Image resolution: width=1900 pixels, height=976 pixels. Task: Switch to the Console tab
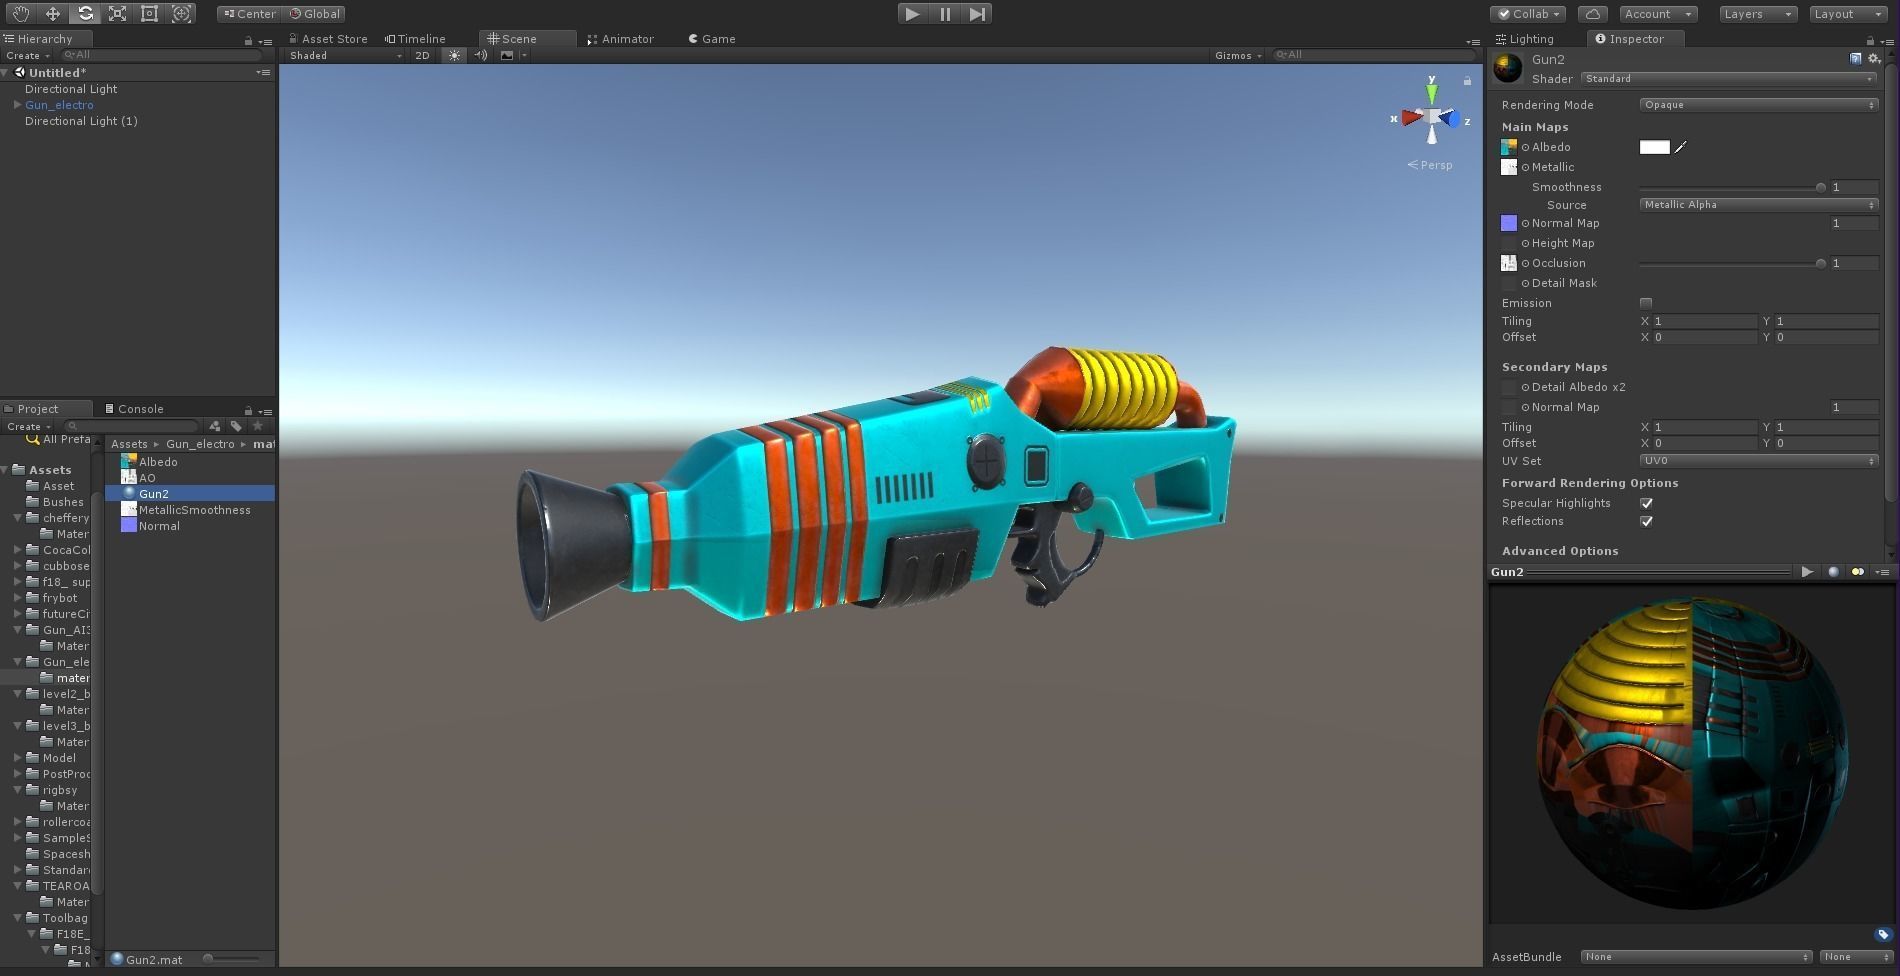tap(134, 409)
